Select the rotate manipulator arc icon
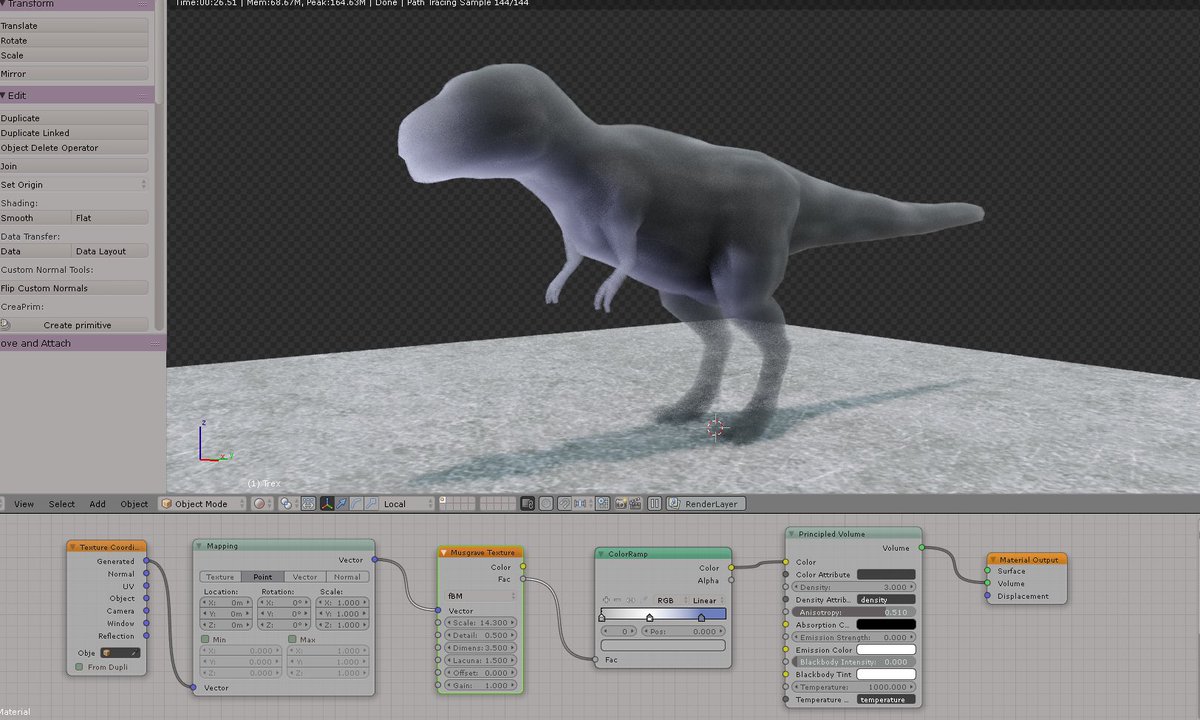Viewport: 1200px width, 720px height. point(355,504)
